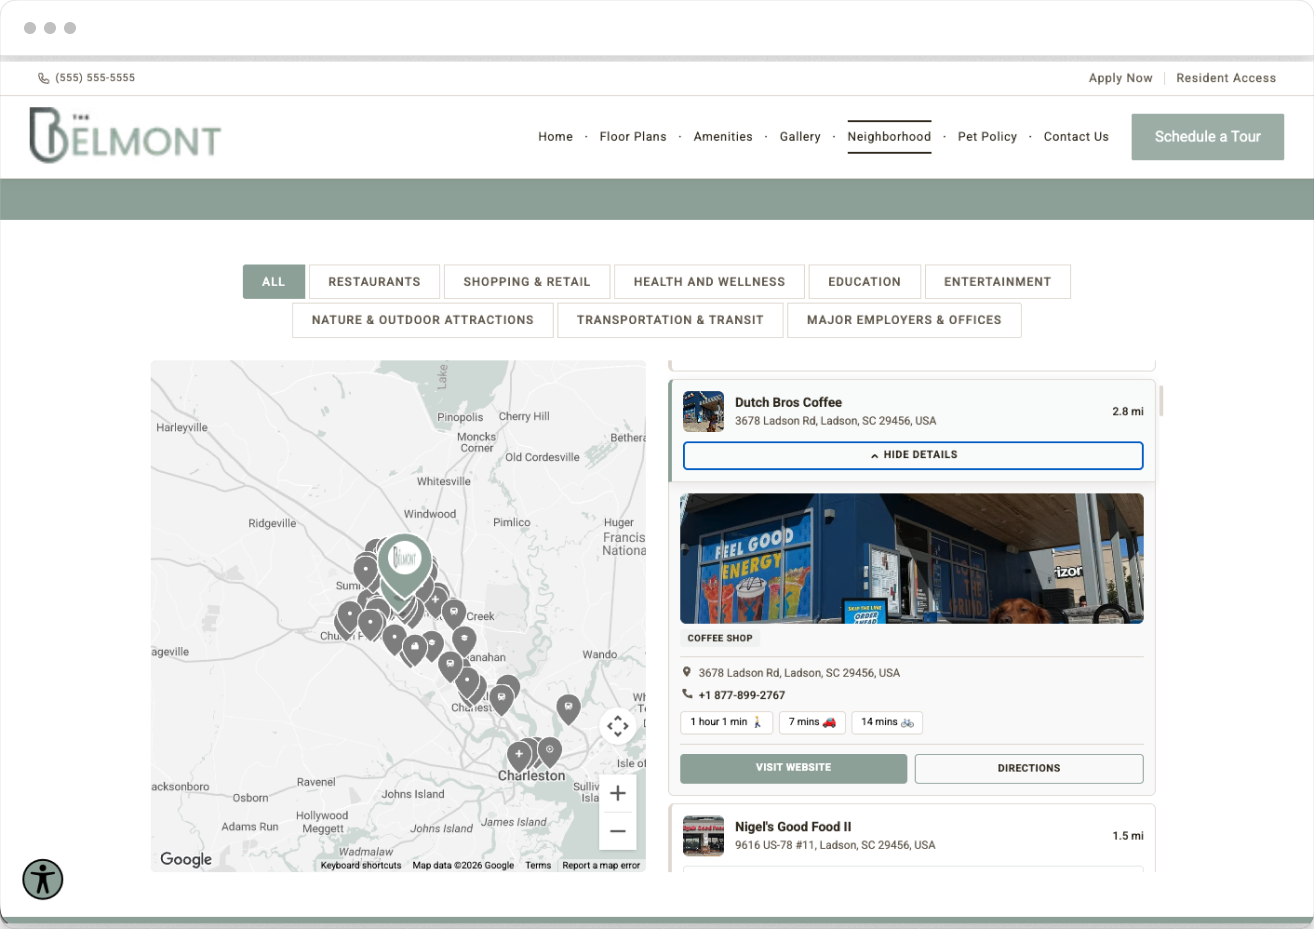Open Resident Access link

[x=1226, y=78]
